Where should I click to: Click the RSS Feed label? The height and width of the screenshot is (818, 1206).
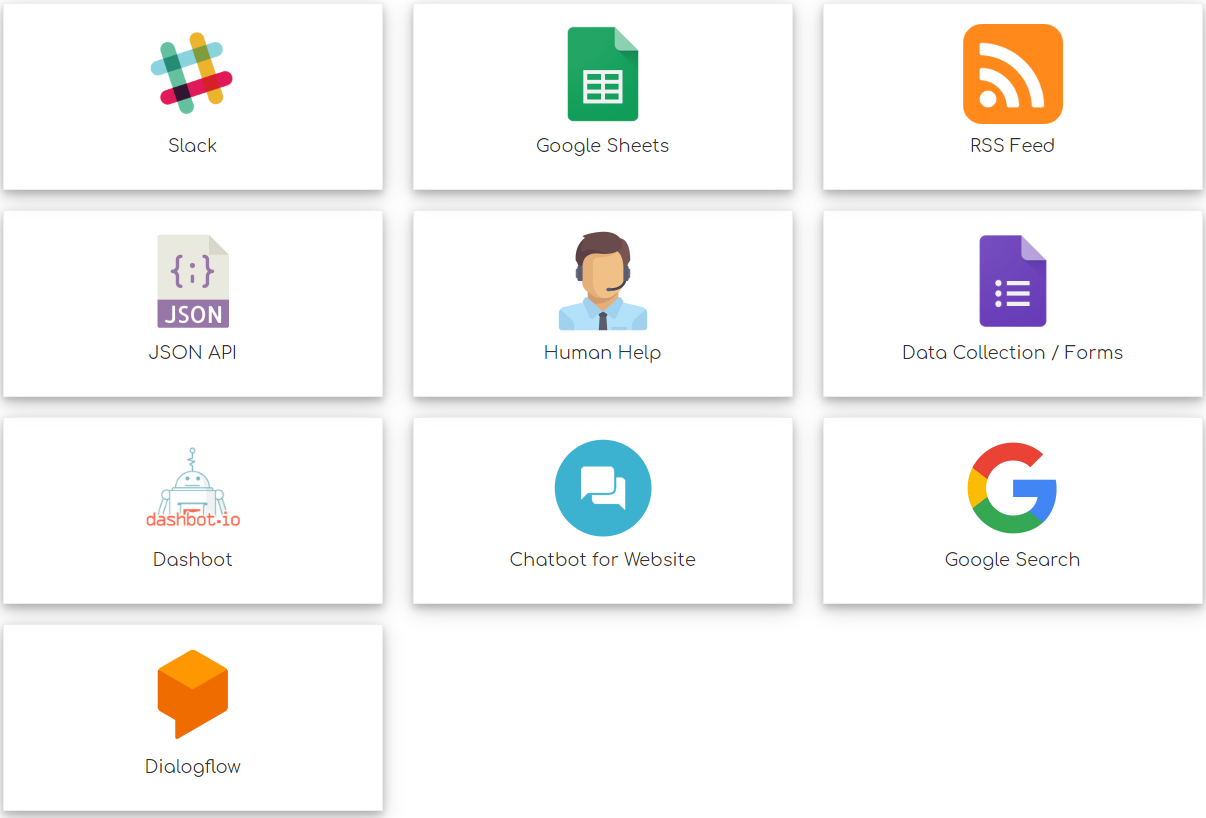[1012, 146]
